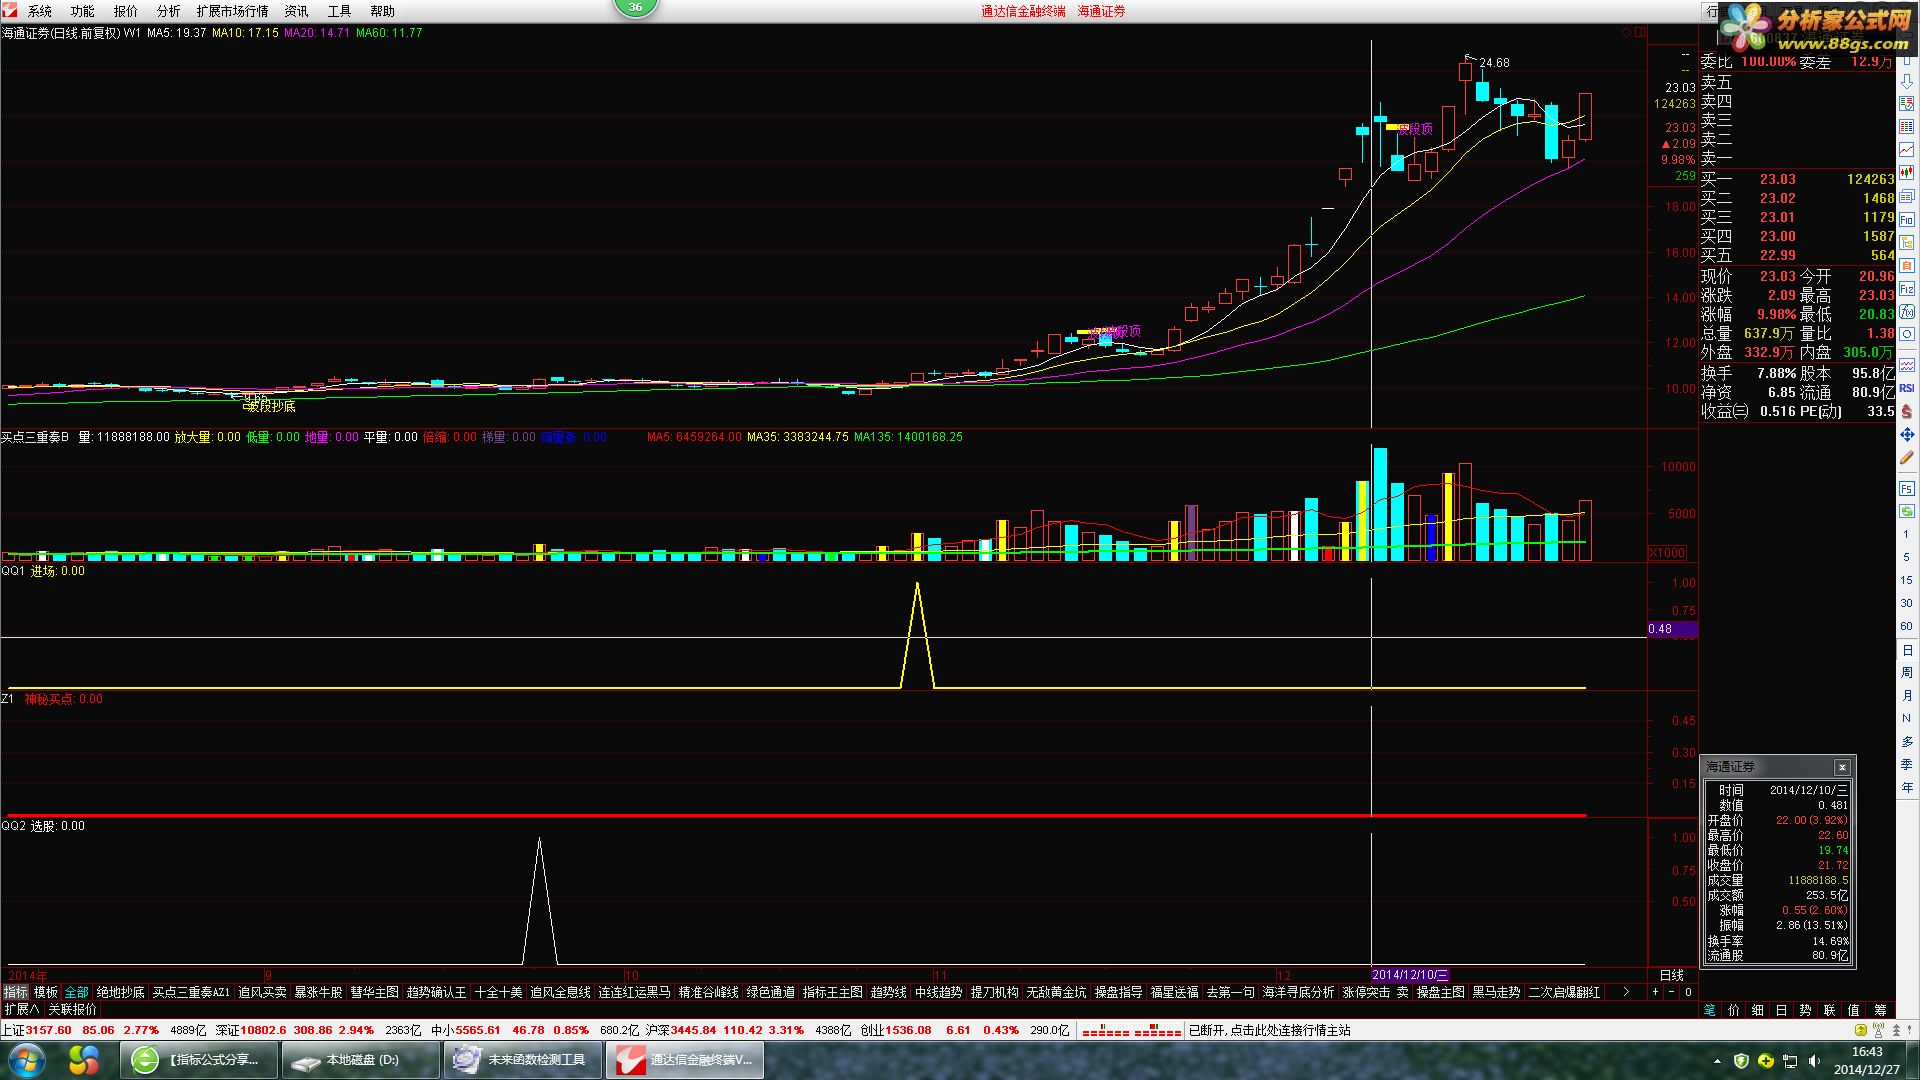Choose the 绿色通道 indicator tab
Viewport: 1920px width, 1080px height.
tap(771, 992)
